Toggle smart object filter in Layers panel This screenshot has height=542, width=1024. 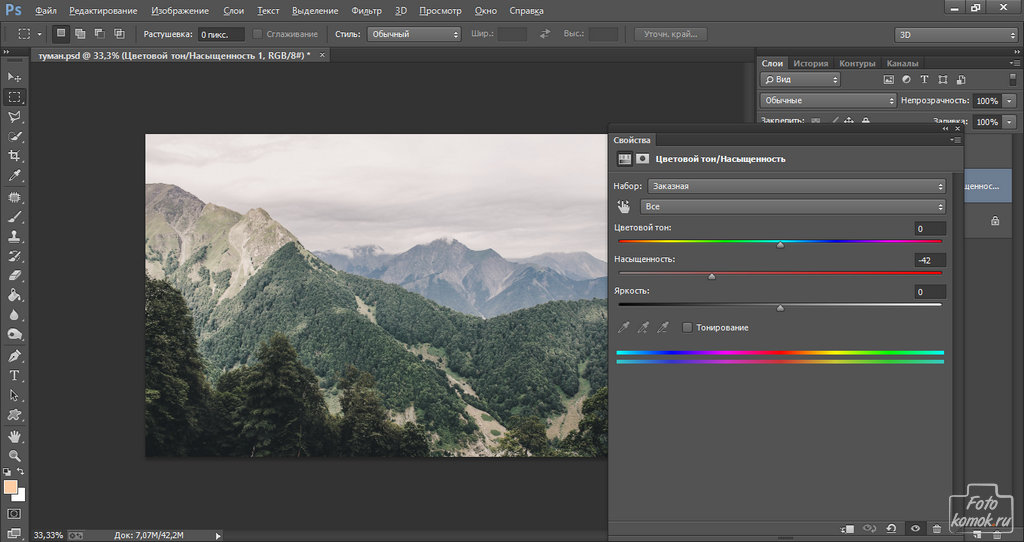(961, 80)
